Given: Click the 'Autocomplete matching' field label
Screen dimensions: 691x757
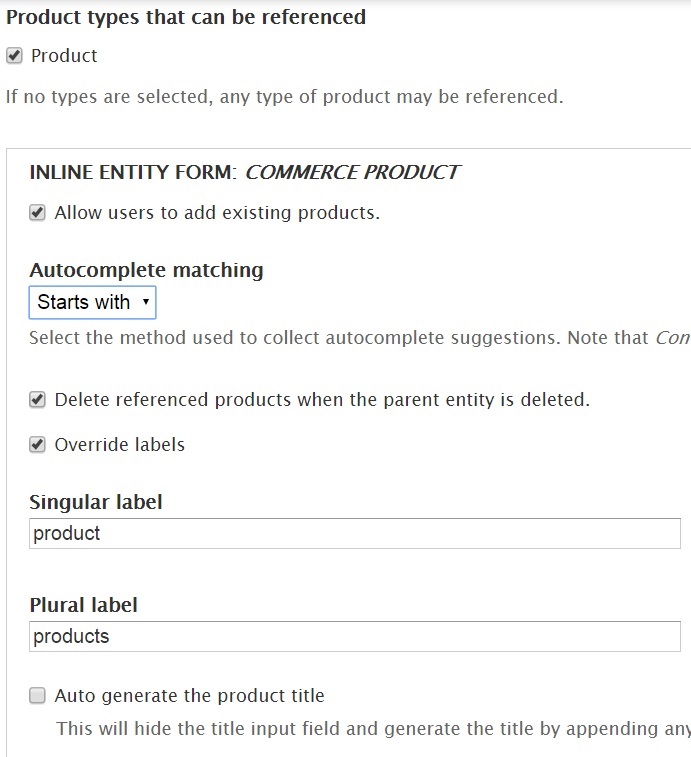Looking at the screenshot, I should (146, 270).
